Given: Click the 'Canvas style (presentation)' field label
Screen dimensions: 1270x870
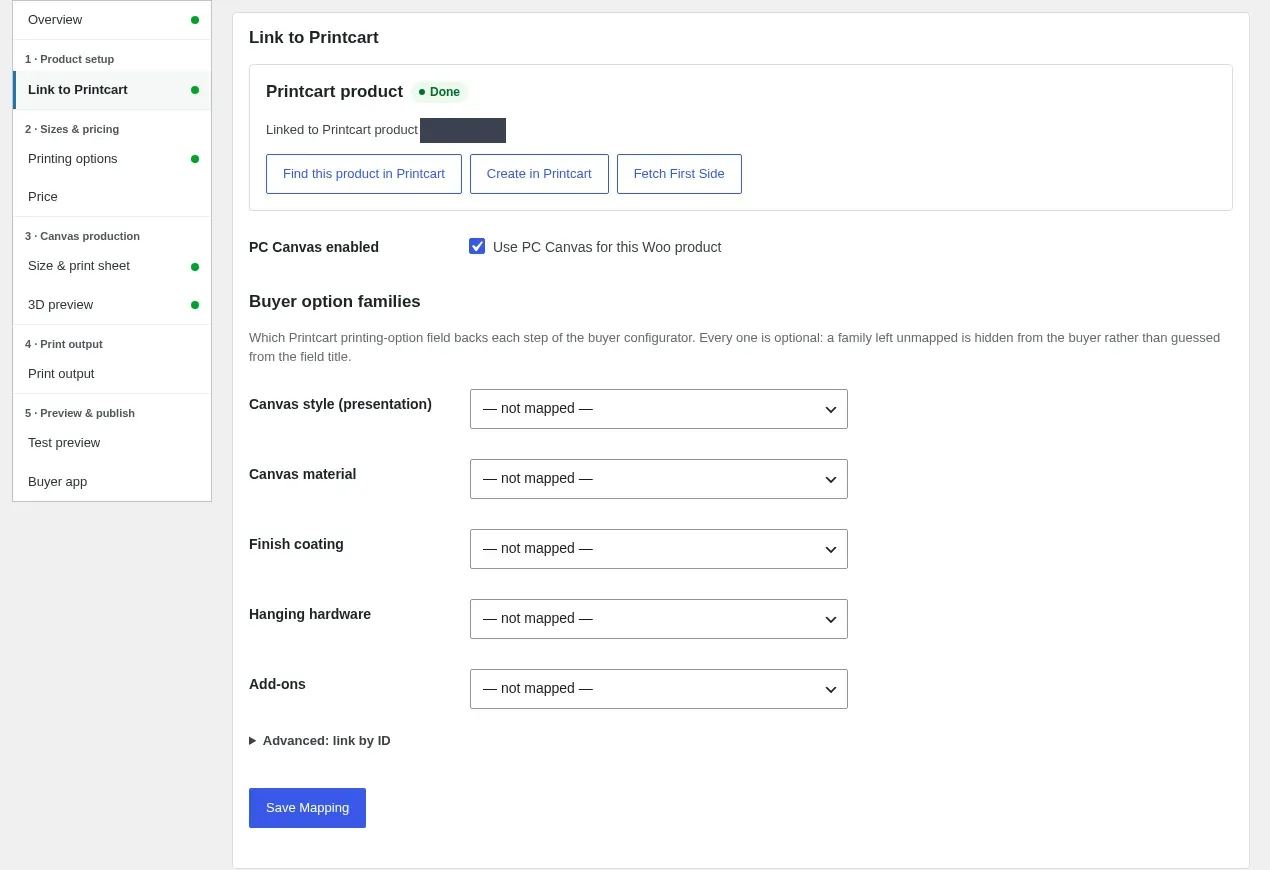Looking at the screenshot, I should 340,404.
